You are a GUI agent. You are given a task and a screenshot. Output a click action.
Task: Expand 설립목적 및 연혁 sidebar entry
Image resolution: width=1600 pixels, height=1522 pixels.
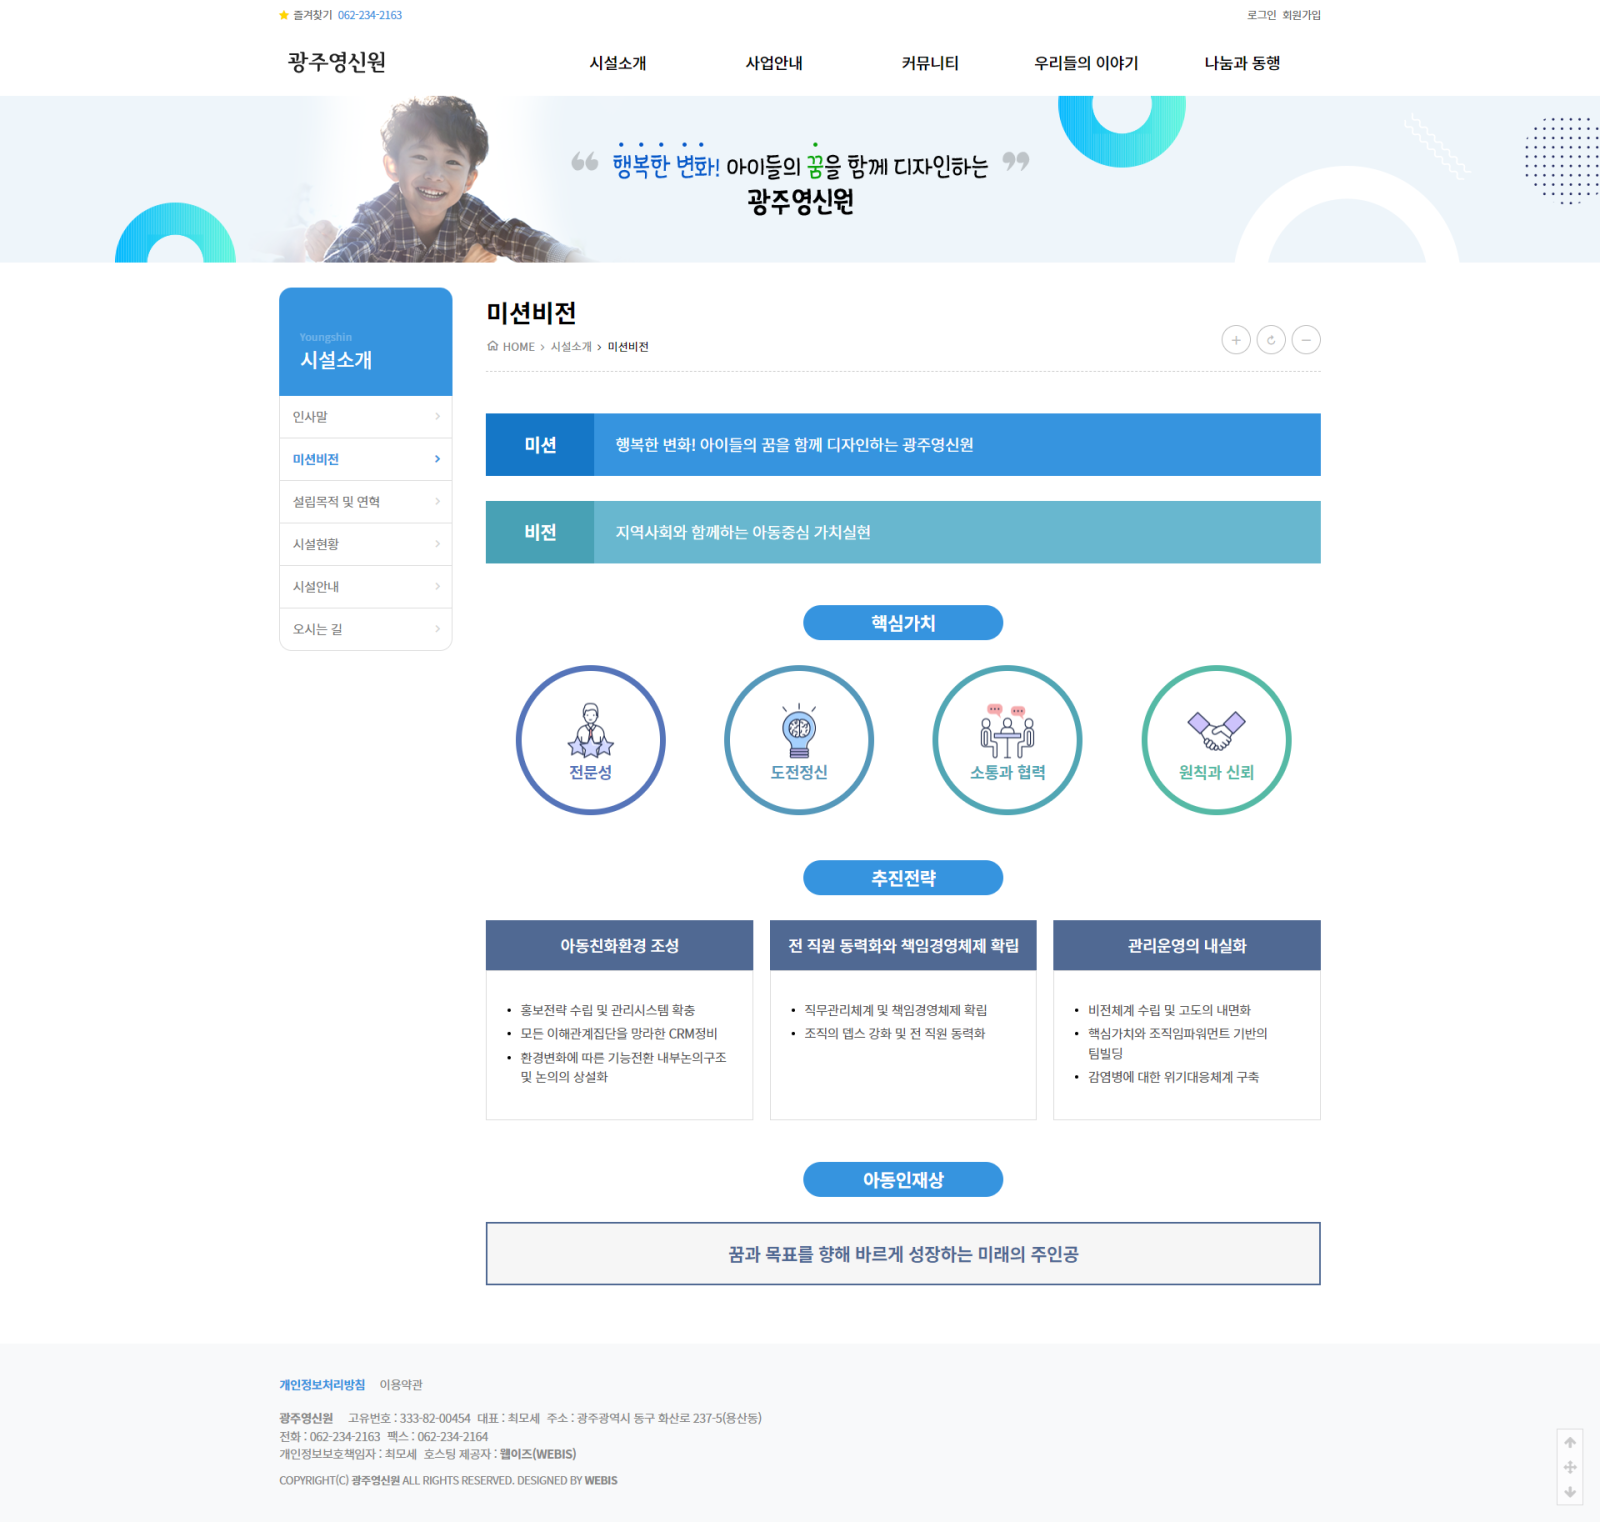365,502
